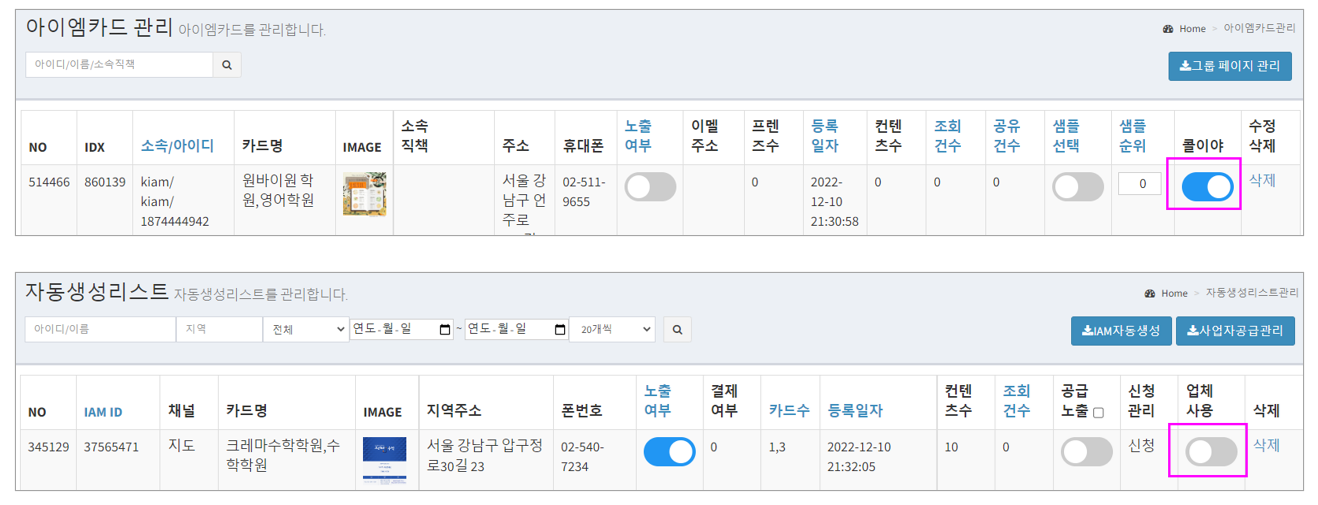Expand the 20개씩 page size dropdown
Viewport: 1318px width, 505px height.
tap(611, 329)
